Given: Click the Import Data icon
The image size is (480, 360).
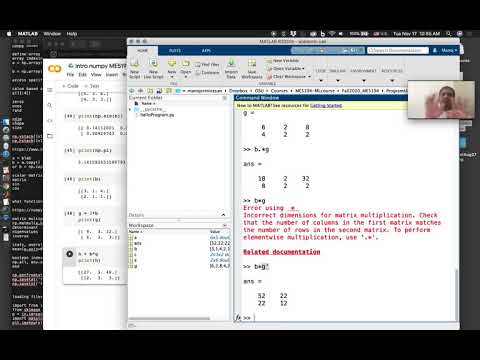Looking at the screenshot, I should [x=231, y=64].
